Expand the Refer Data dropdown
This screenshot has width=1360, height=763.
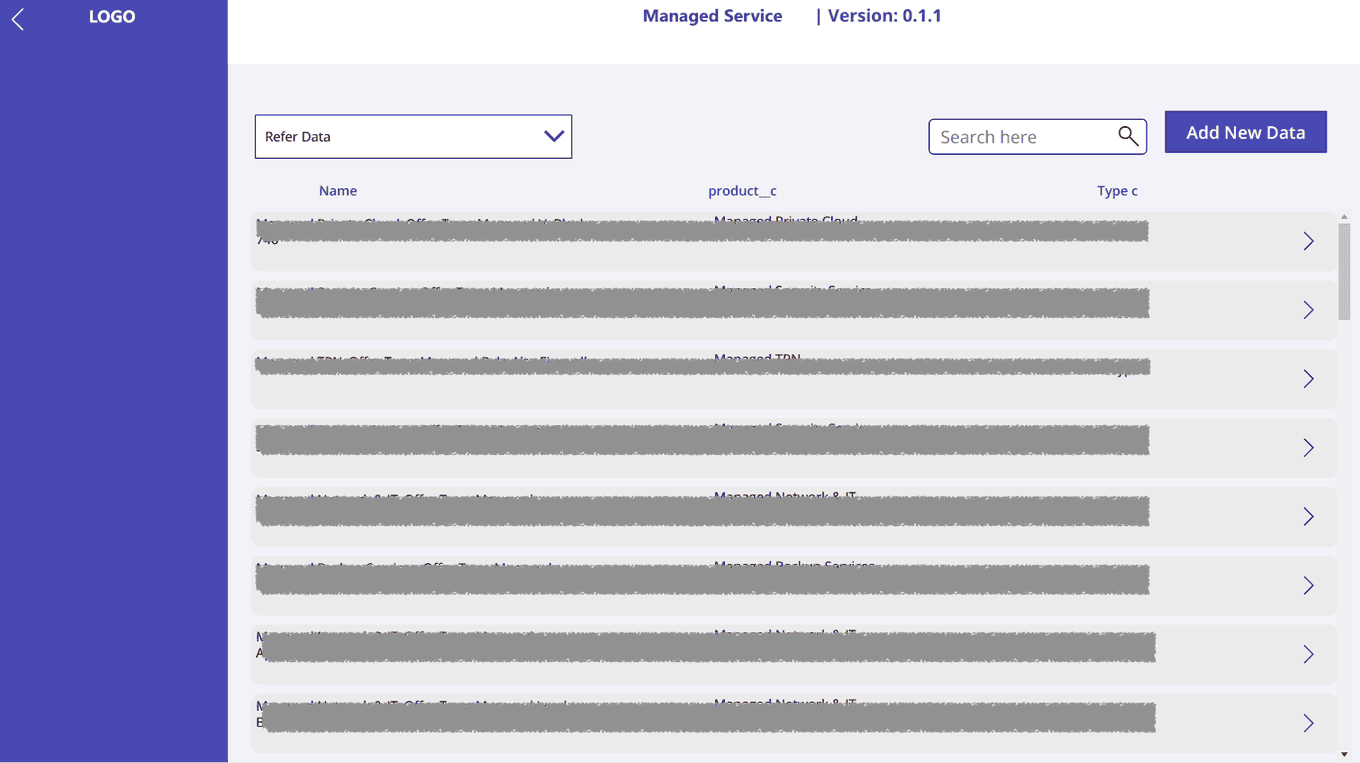[x=400, y=137]
